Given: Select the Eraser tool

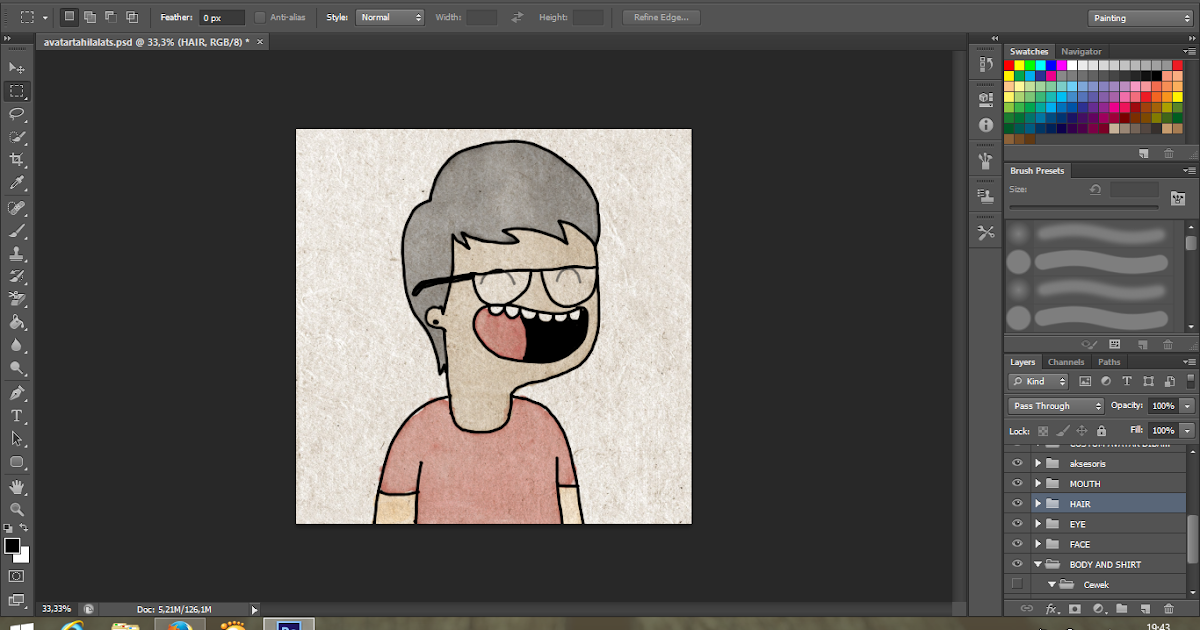Looking at the screenshot, I should (x=17, y=299).
